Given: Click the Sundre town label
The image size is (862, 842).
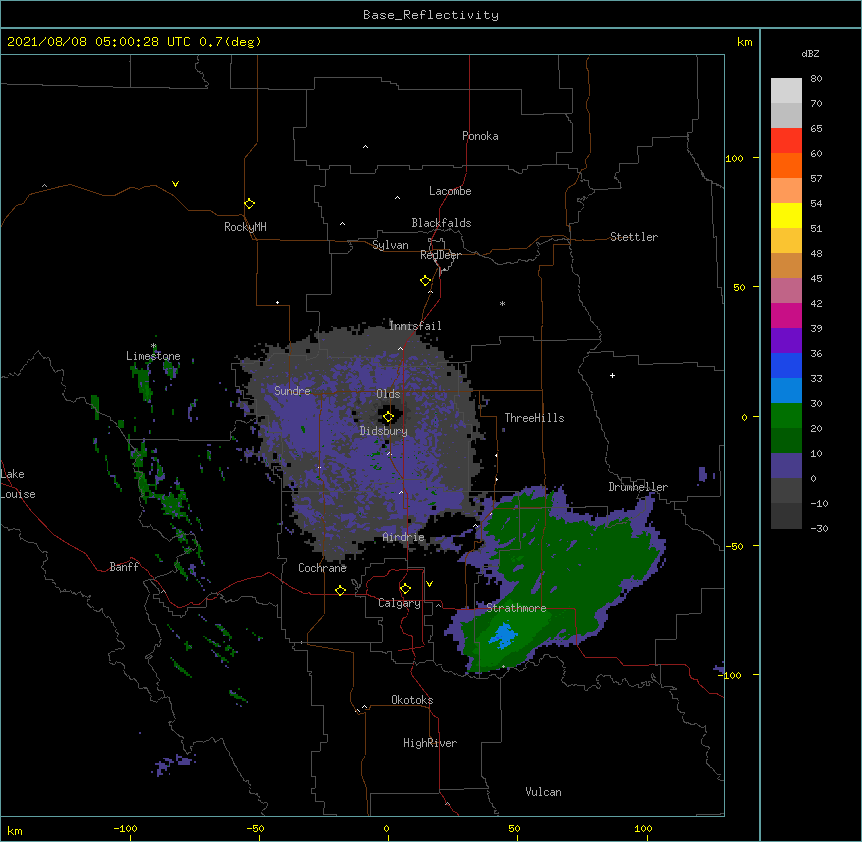Looking at the screenshot, I should [x=292, y=391].
